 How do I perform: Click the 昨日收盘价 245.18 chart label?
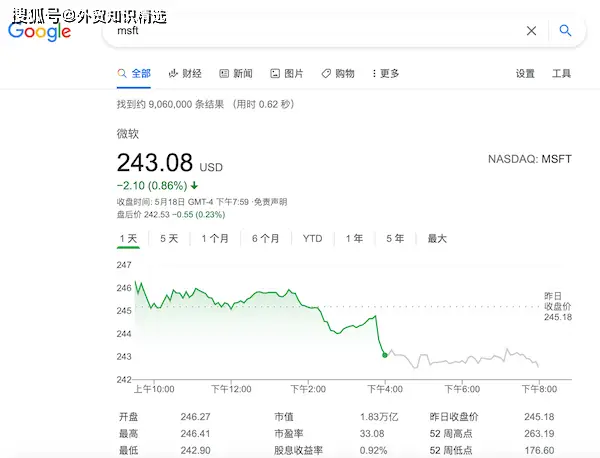558,306
